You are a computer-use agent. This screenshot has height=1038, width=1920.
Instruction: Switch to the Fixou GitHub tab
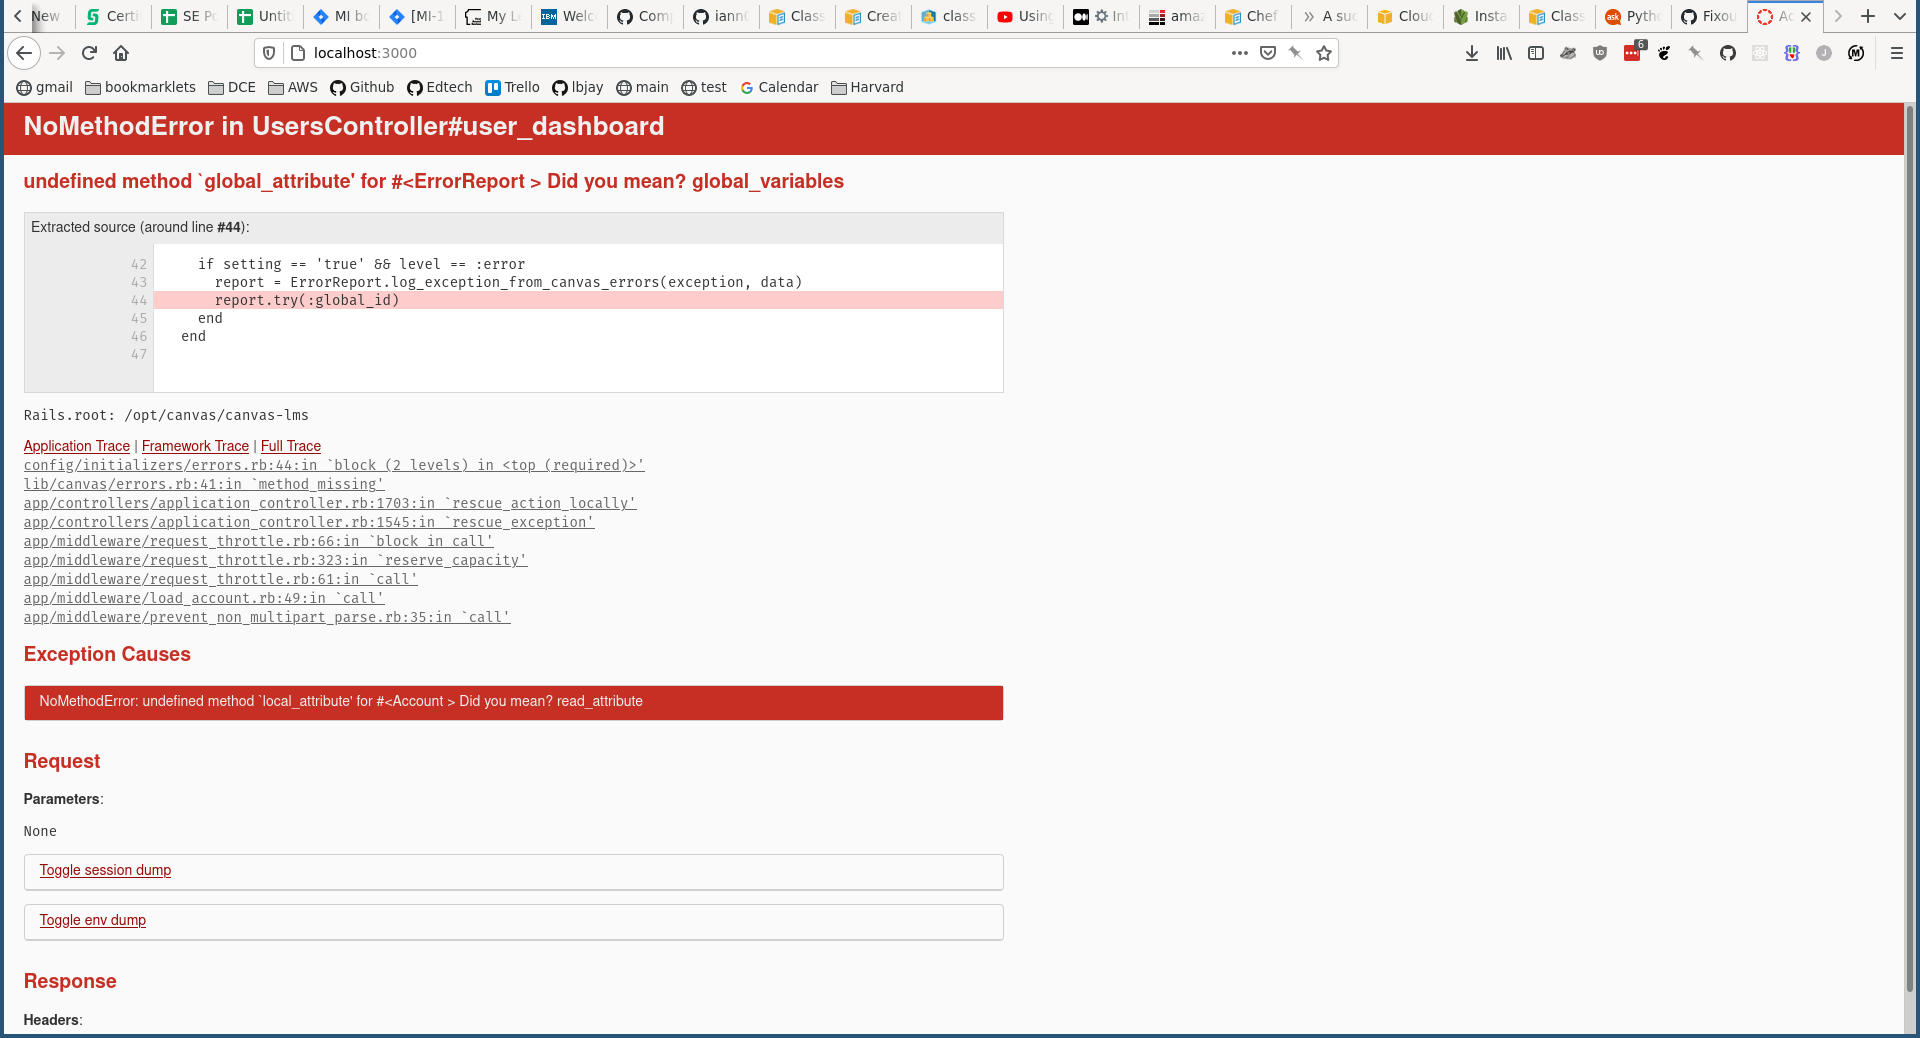point(1709,16)
